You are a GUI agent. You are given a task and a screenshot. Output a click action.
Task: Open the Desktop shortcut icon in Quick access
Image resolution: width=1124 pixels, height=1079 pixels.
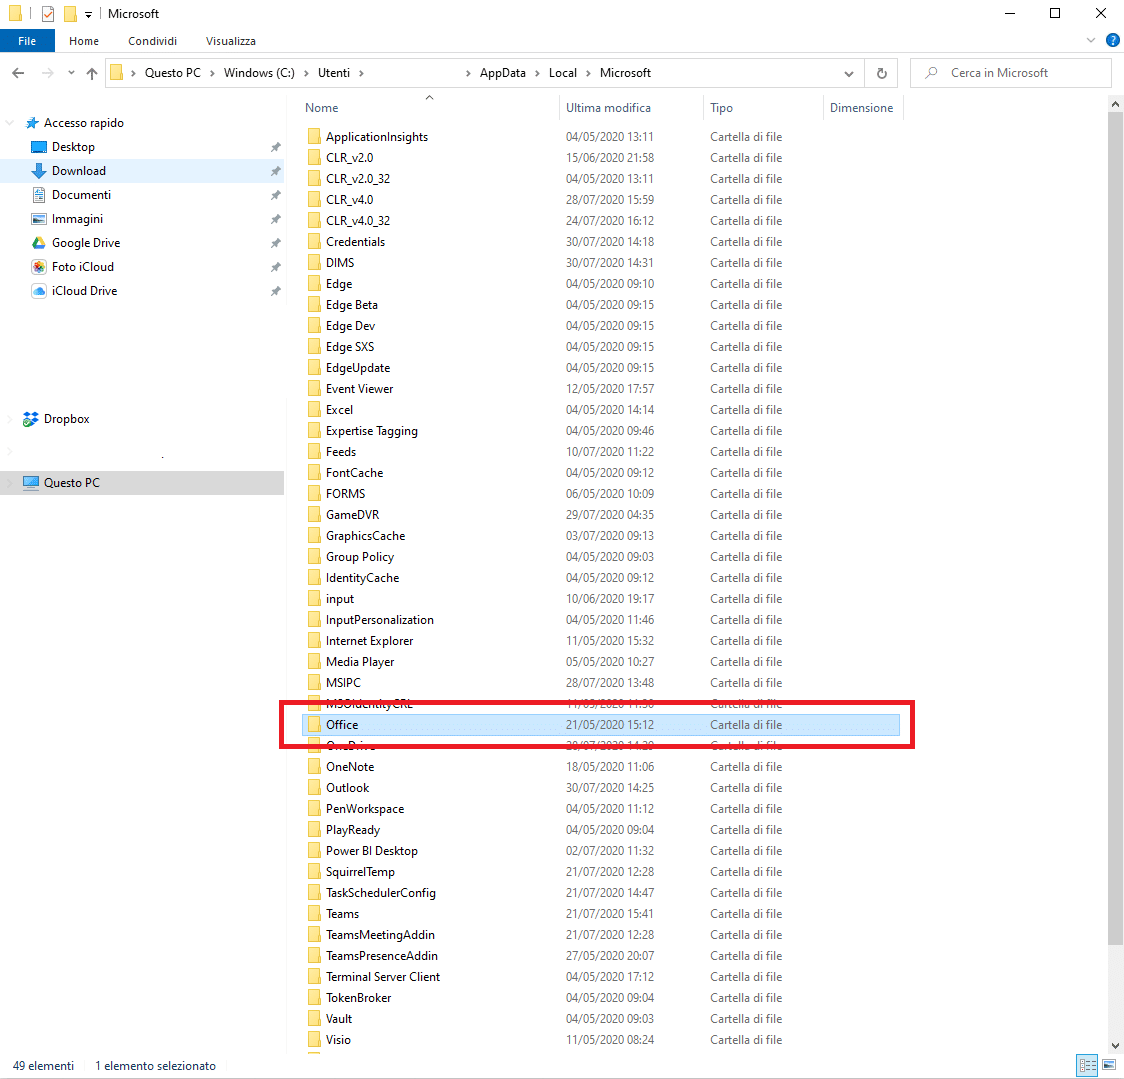coord(39,147)
